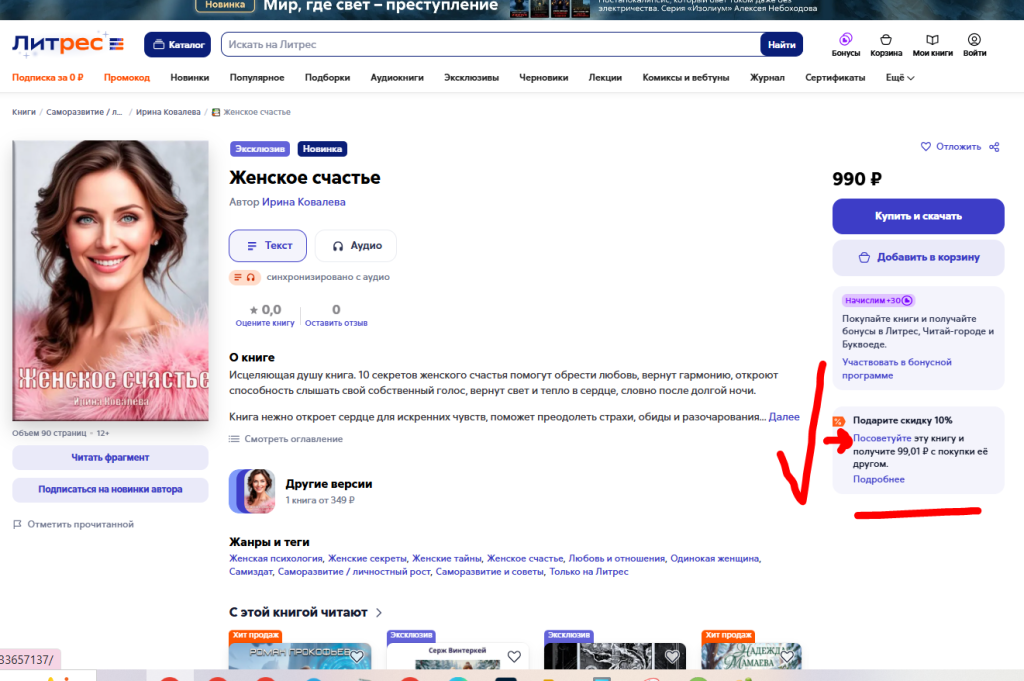Click the Искать на Литрес search field
The image size is (1024, 681).
pyautogui.click(x=490, y=44)
